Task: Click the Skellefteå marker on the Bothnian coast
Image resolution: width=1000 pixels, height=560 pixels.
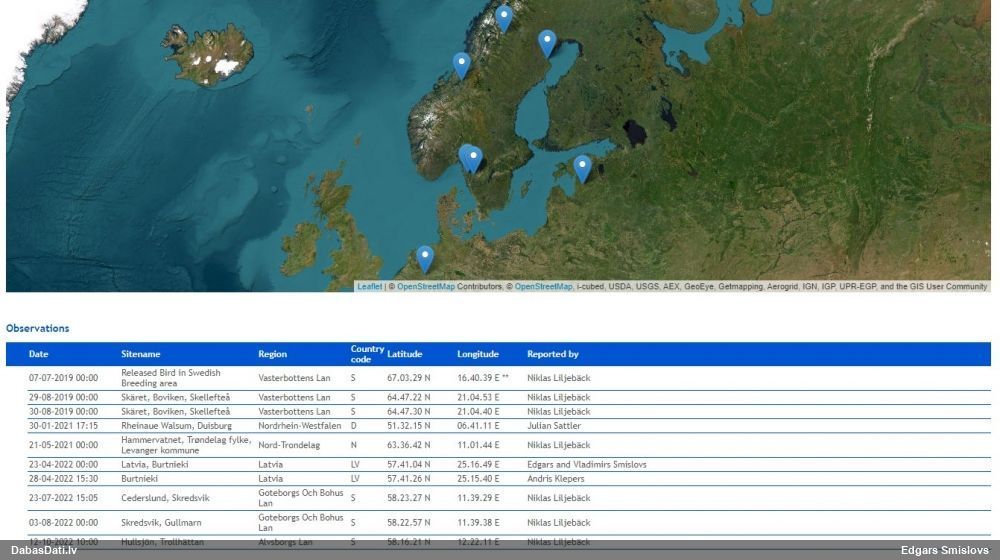Action: pyautogui.click(x=547, y=43)
